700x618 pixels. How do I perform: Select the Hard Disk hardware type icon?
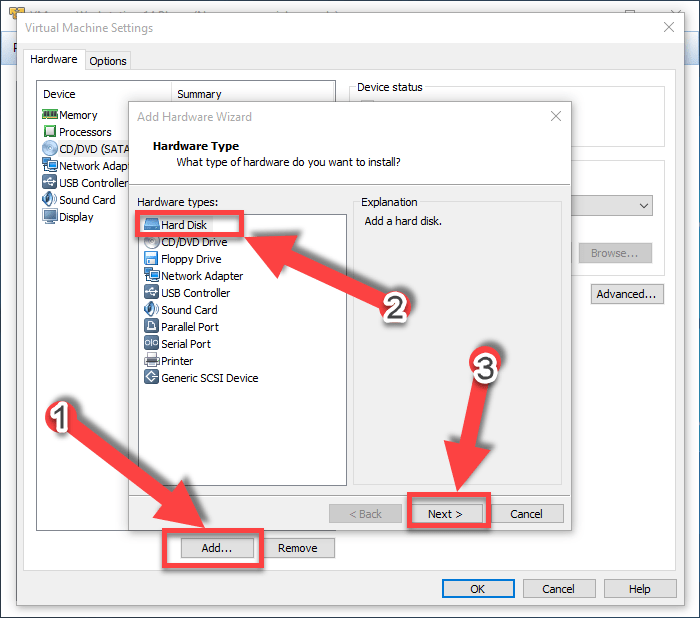[x=151, y=225]
